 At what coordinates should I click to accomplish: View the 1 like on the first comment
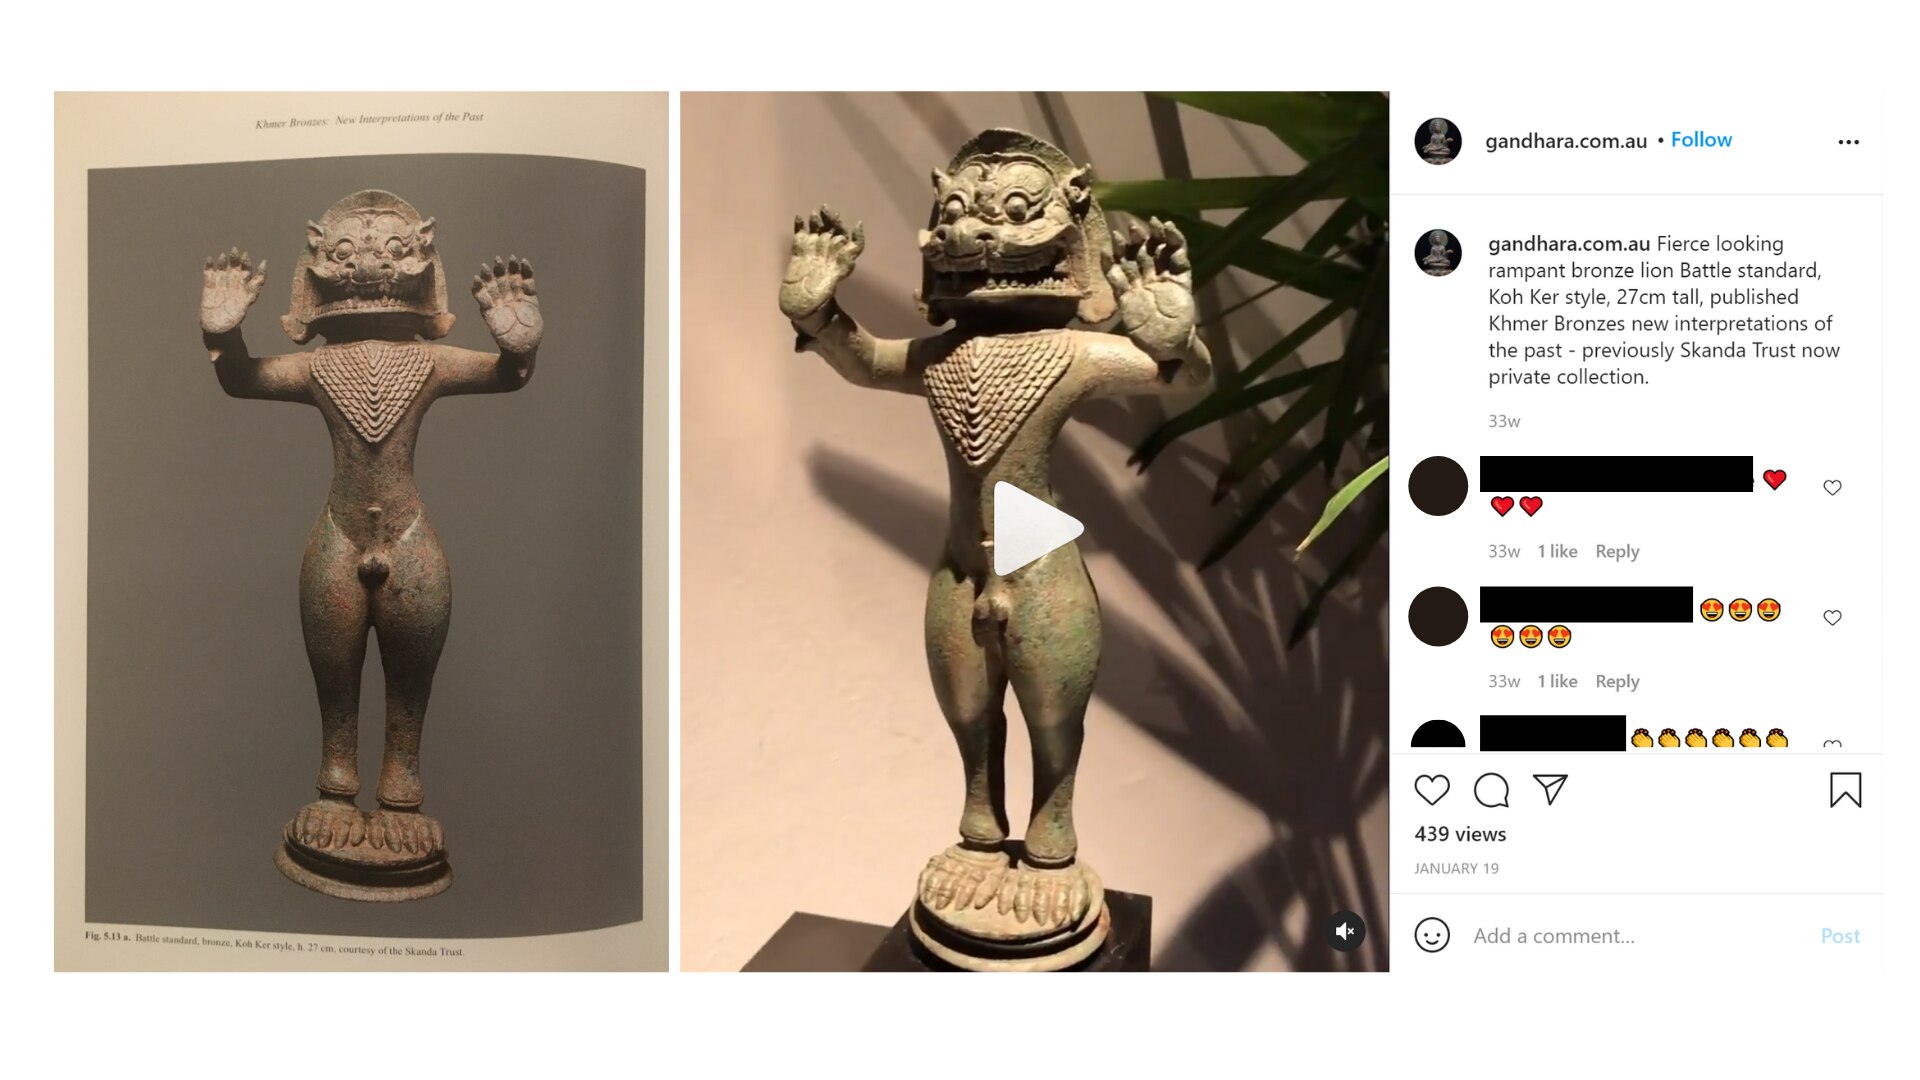pyautogui.click(x=1557, y=551)
